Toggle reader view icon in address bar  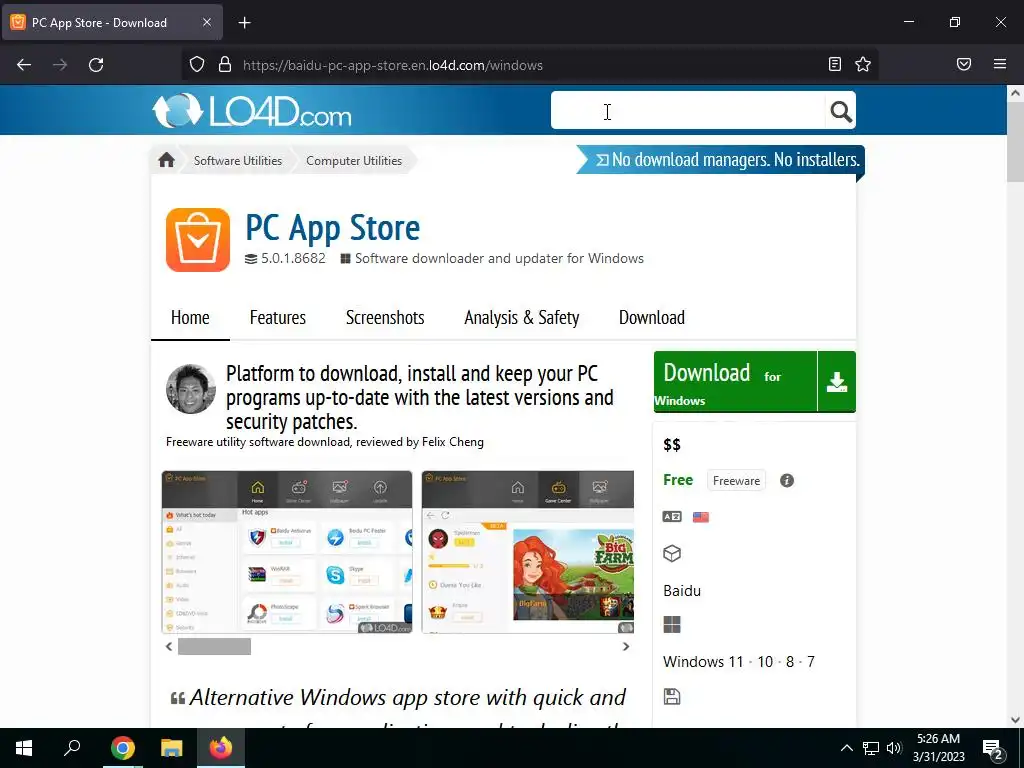tap(835, 64)
